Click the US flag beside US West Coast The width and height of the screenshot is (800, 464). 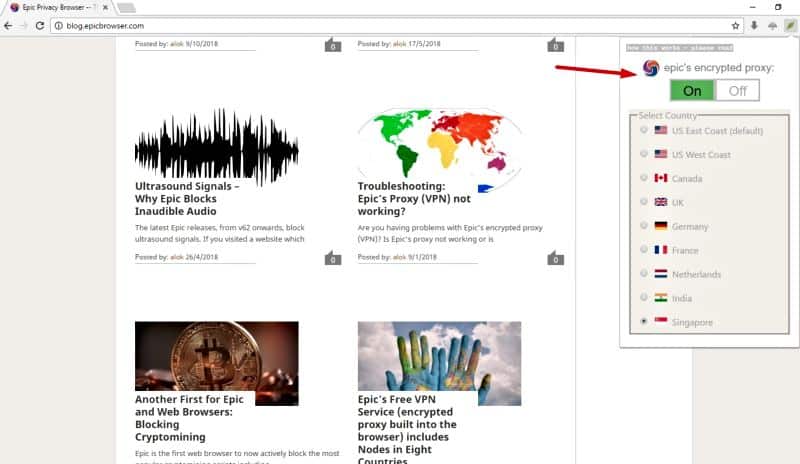pos(661,154)
